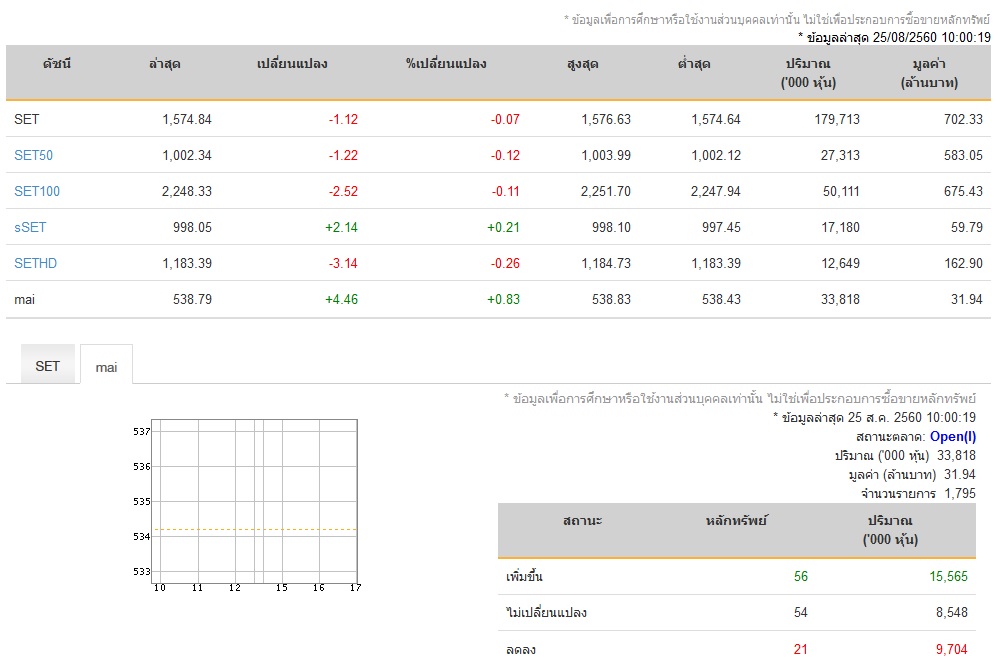Image resolution: width=1003 pixels, height=666 pixels.
Task: Select SET100 last value 2,248.33
Action: pyautogui.click(x=187, y=191)
